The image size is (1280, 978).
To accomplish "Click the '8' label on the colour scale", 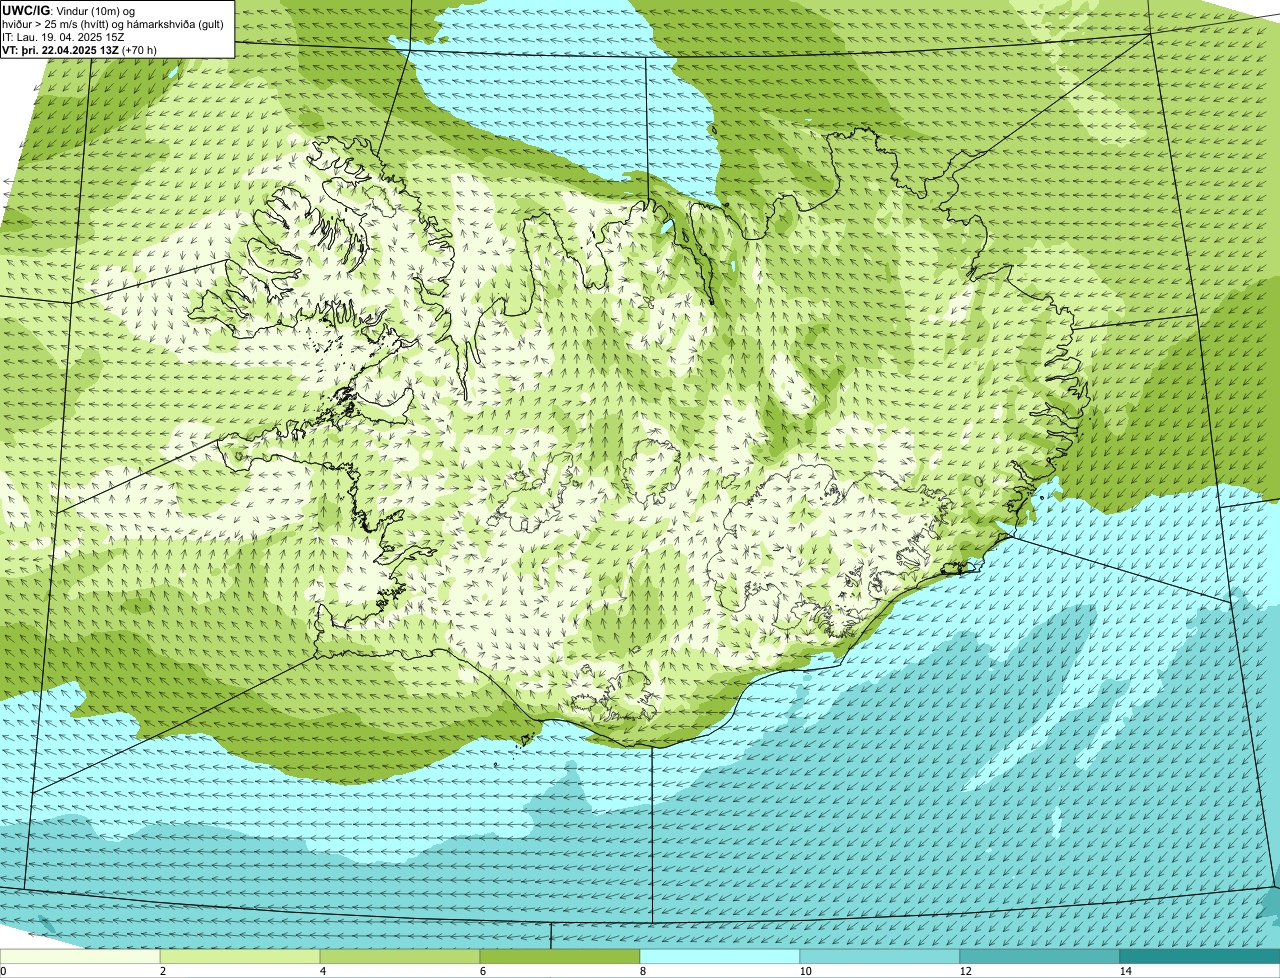I will pos(642,971).
